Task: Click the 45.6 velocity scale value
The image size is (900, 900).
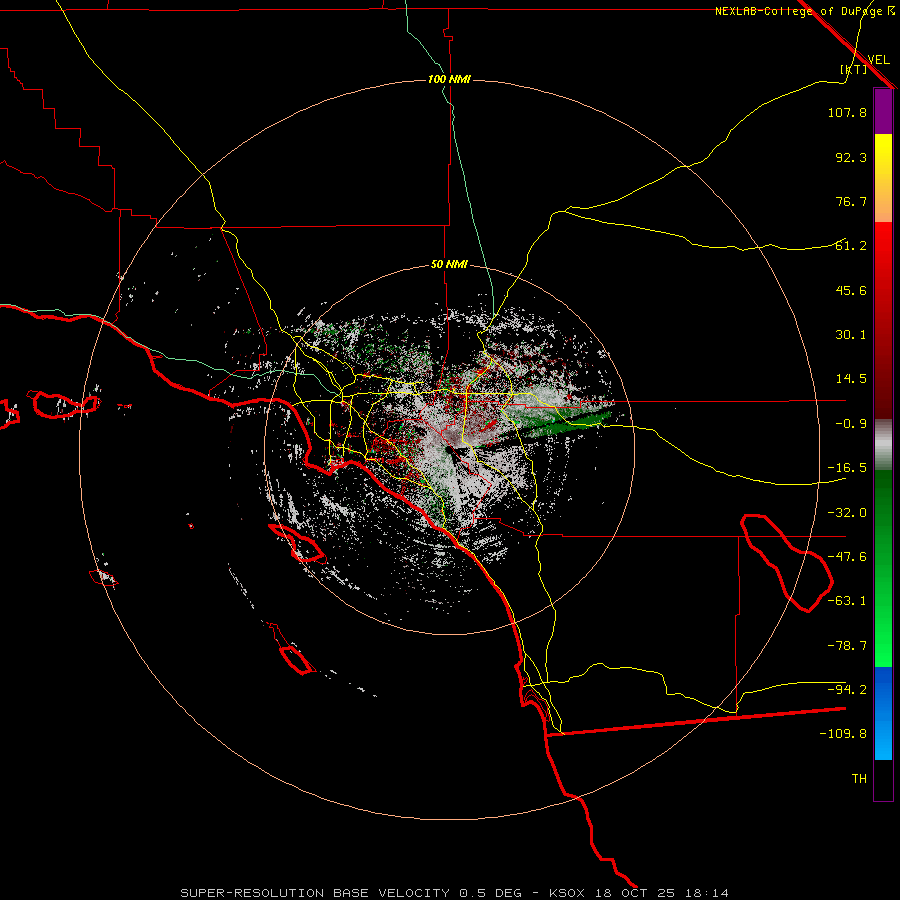Action: [851, 290]
